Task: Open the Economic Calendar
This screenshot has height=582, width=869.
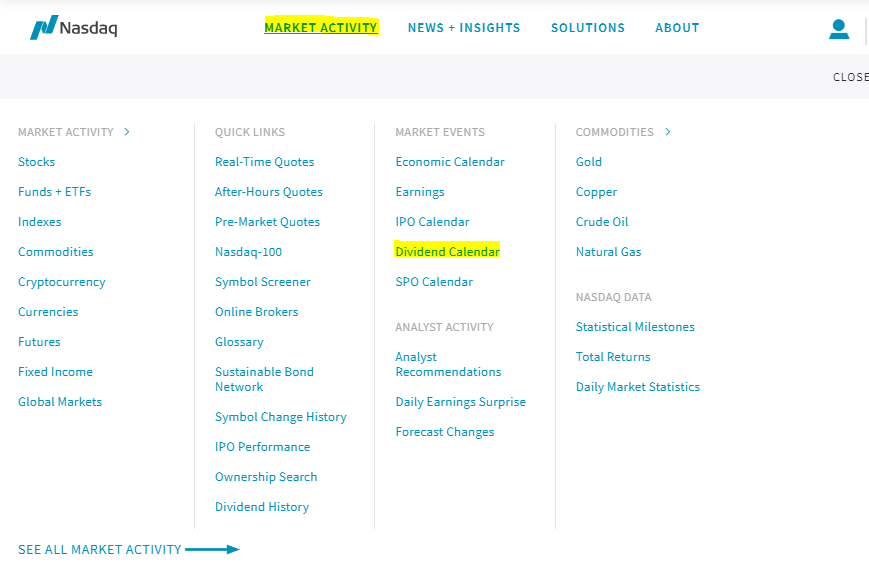Action: [x=450, y=162]
